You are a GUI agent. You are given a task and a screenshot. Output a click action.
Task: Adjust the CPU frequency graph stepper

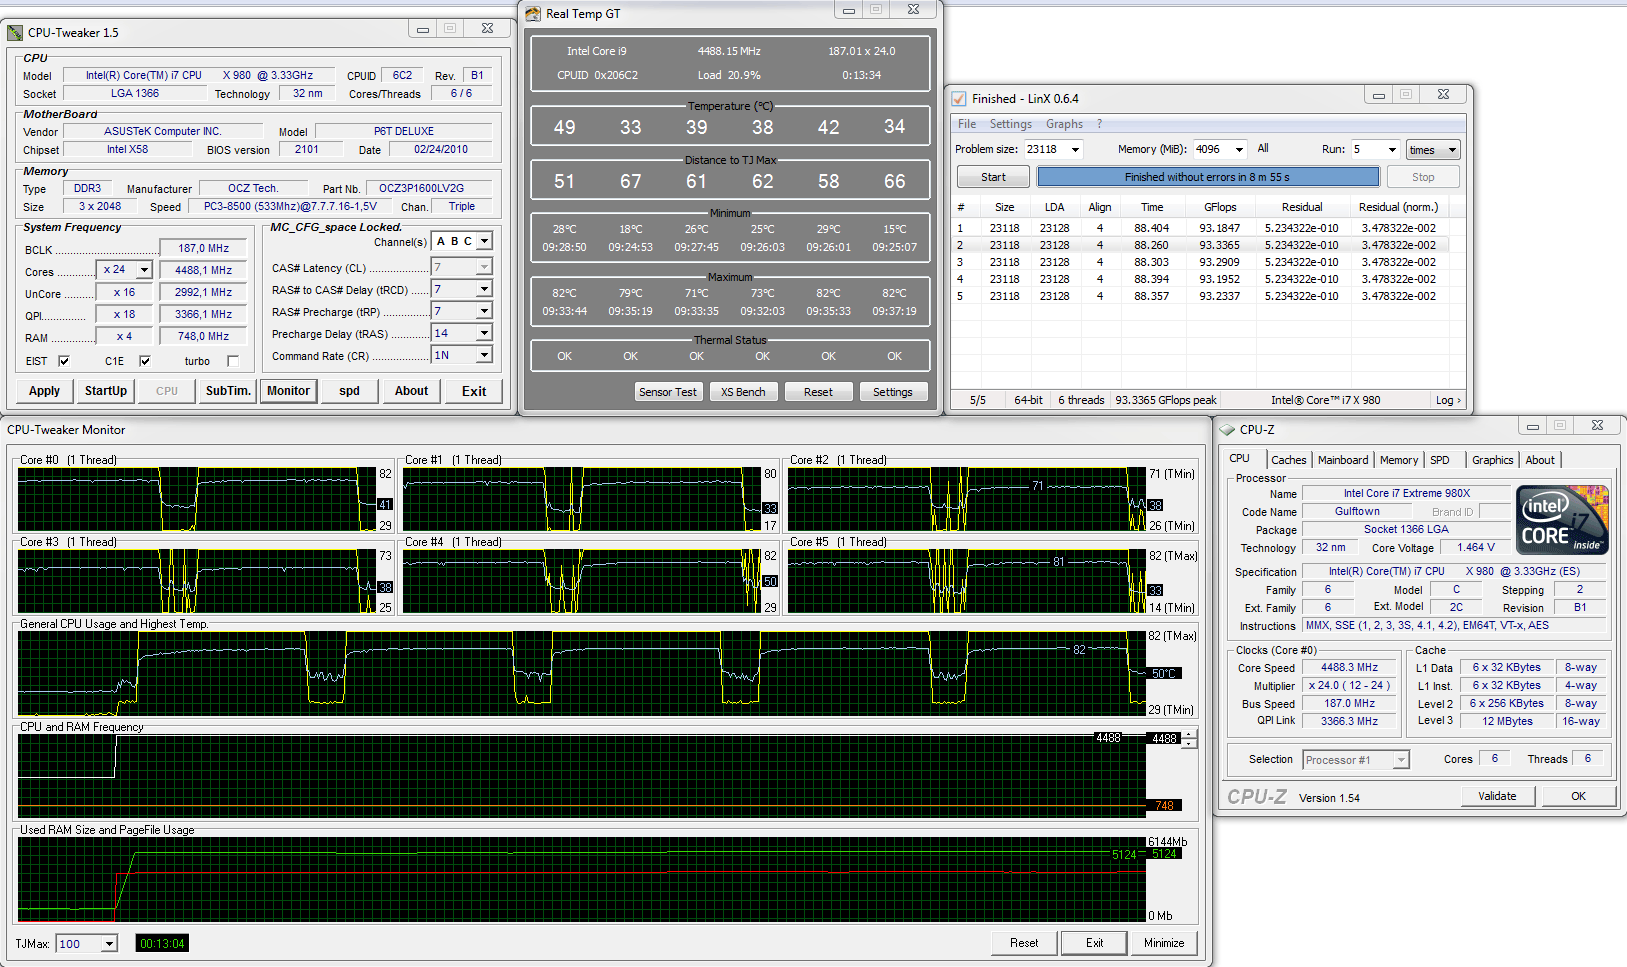(x=1189, y=739)
